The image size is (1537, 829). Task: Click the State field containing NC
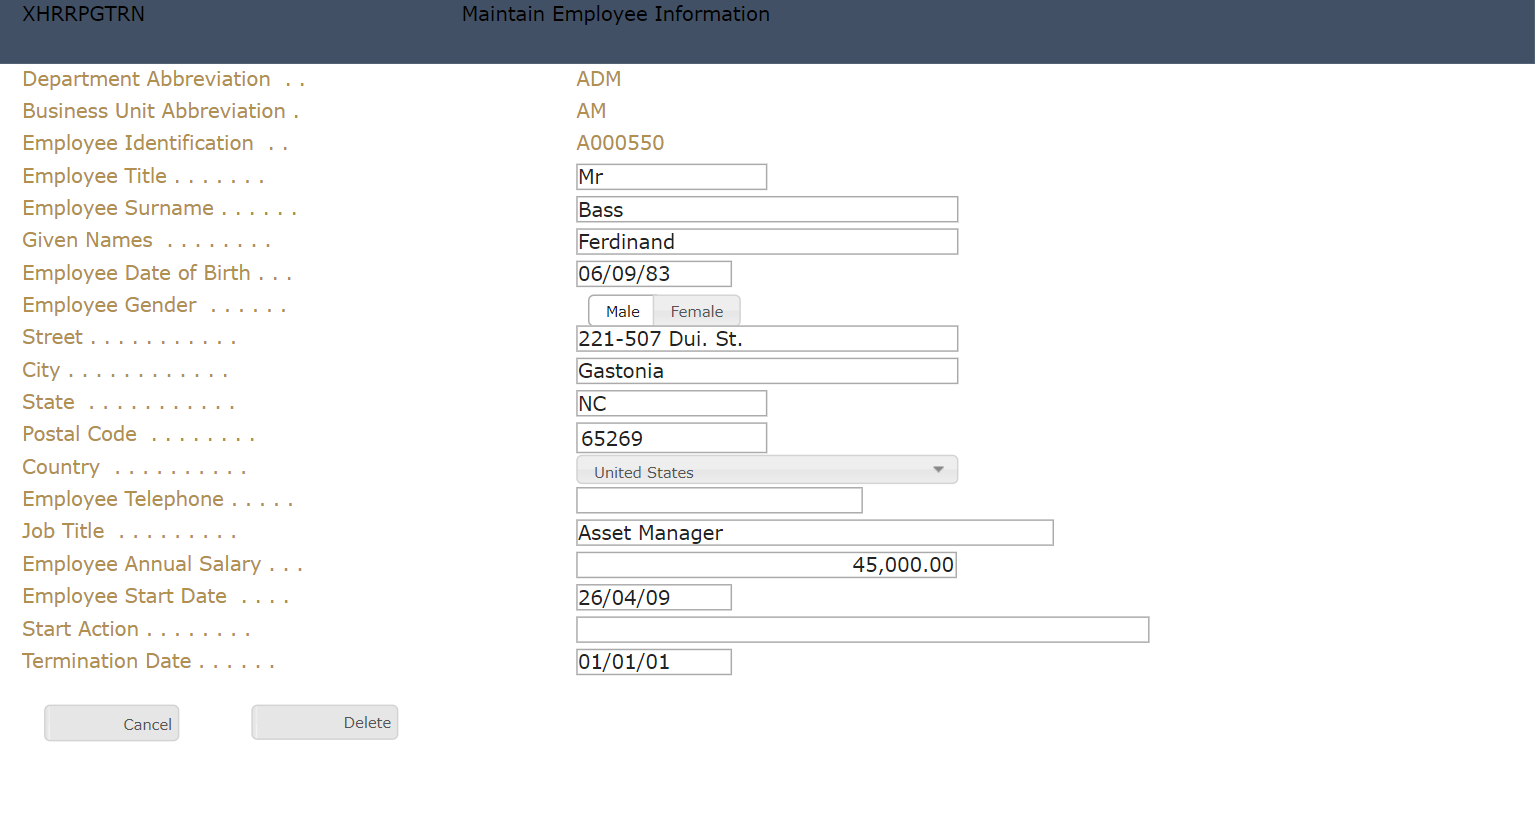671,403
